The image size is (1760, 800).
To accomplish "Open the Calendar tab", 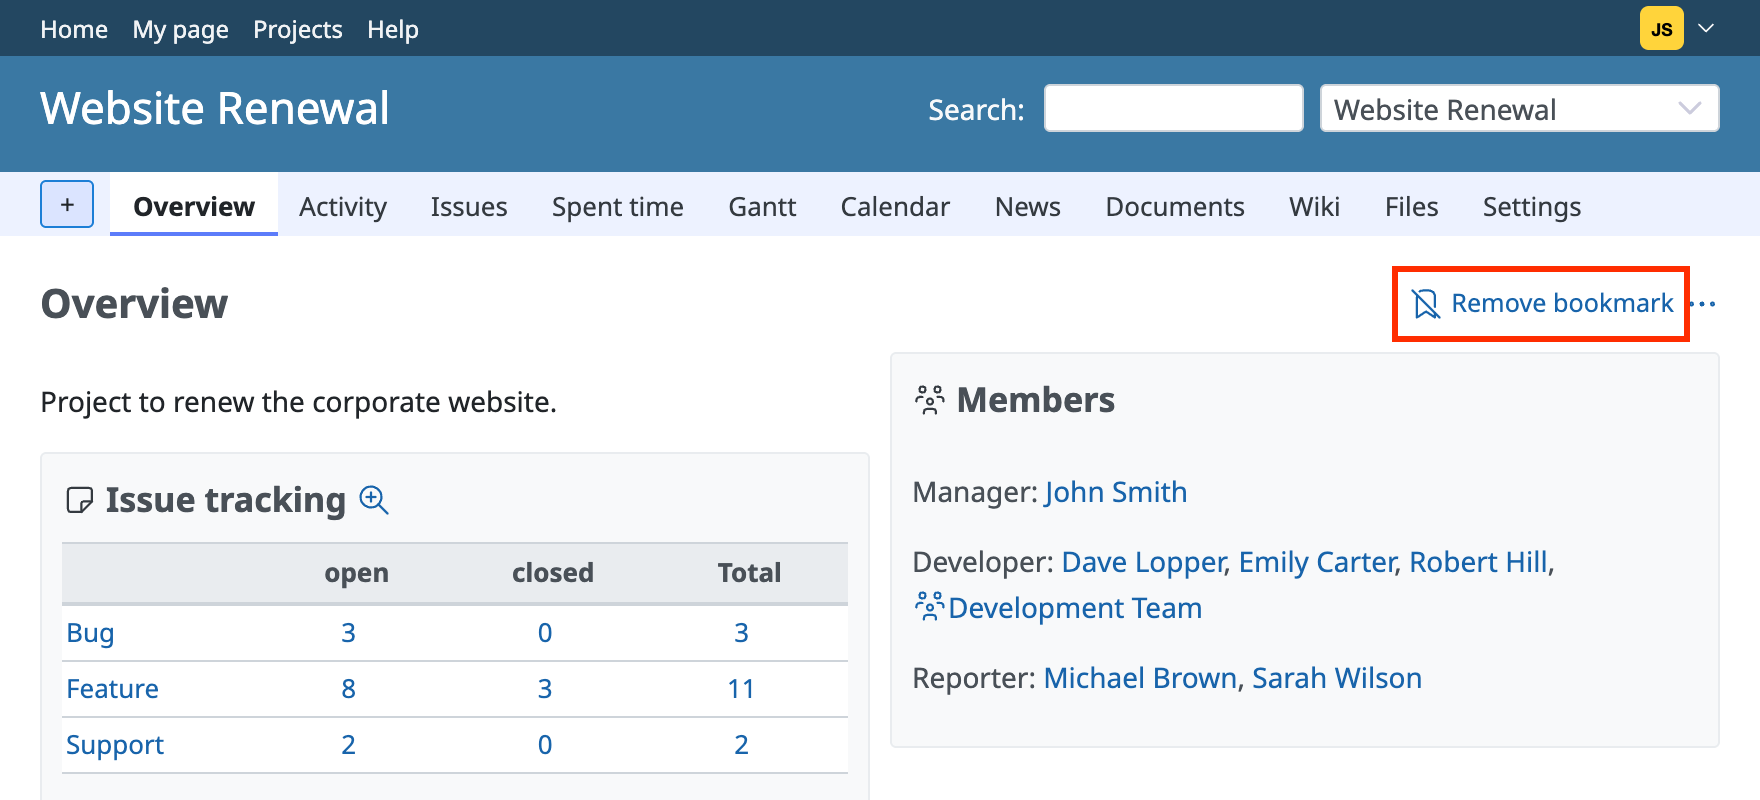I will click(895, 206).
